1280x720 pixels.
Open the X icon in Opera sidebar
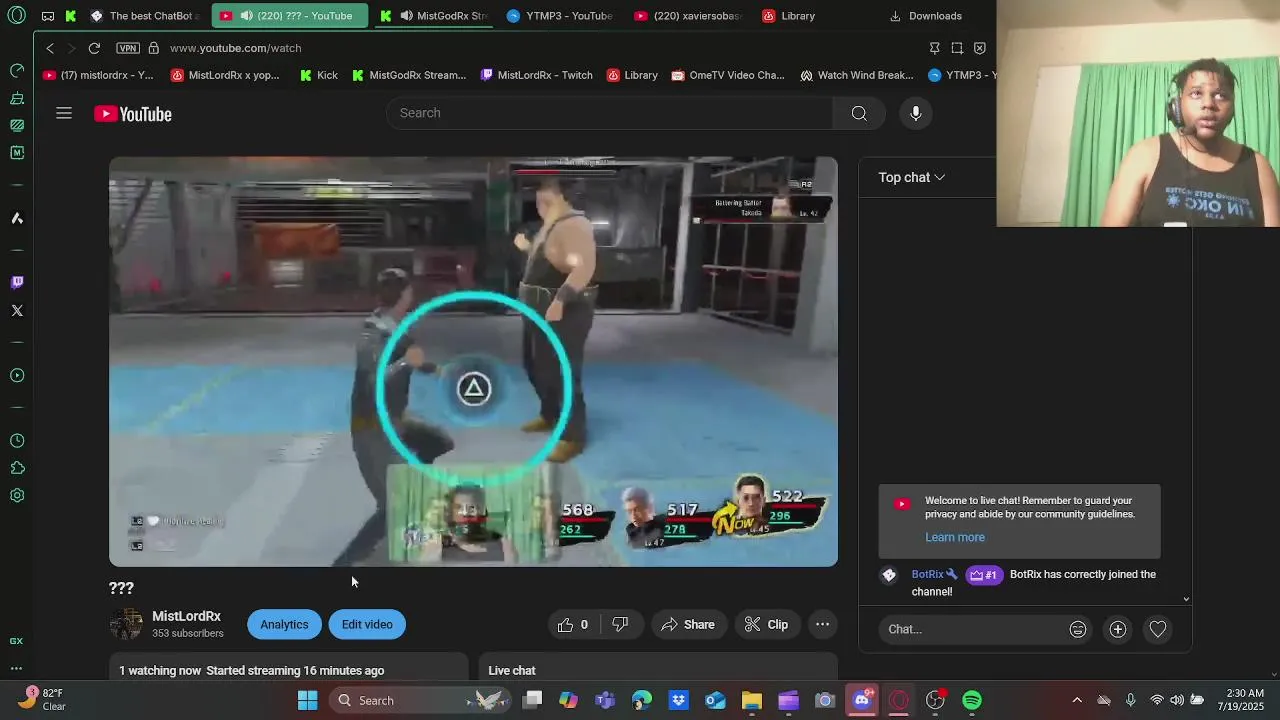[17, 310]
